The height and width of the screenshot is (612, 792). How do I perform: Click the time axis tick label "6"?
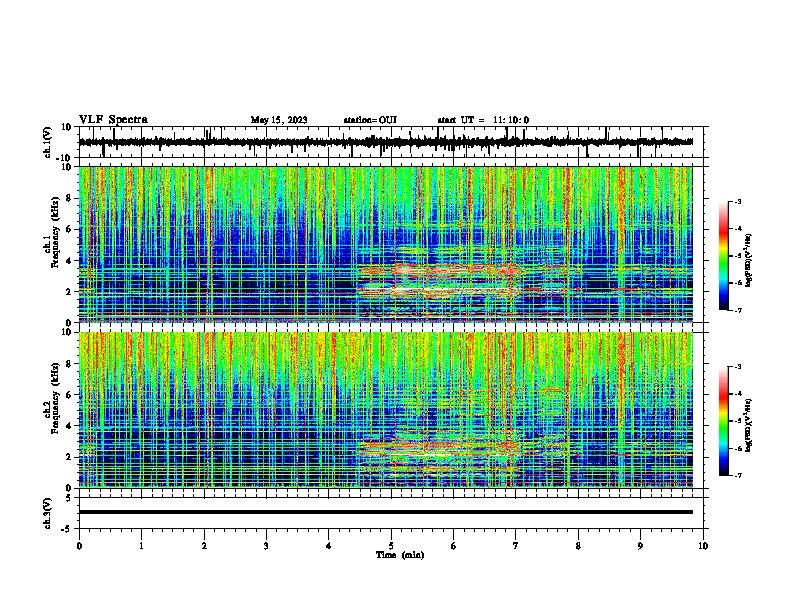pos(454,546)
